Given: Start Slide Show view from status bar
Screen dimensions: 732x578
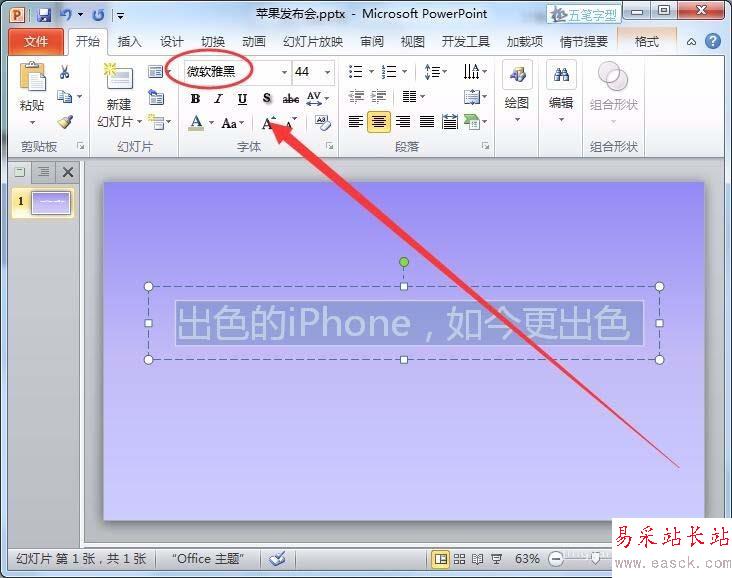Looking at the screenshot, I should click(497, 559).
